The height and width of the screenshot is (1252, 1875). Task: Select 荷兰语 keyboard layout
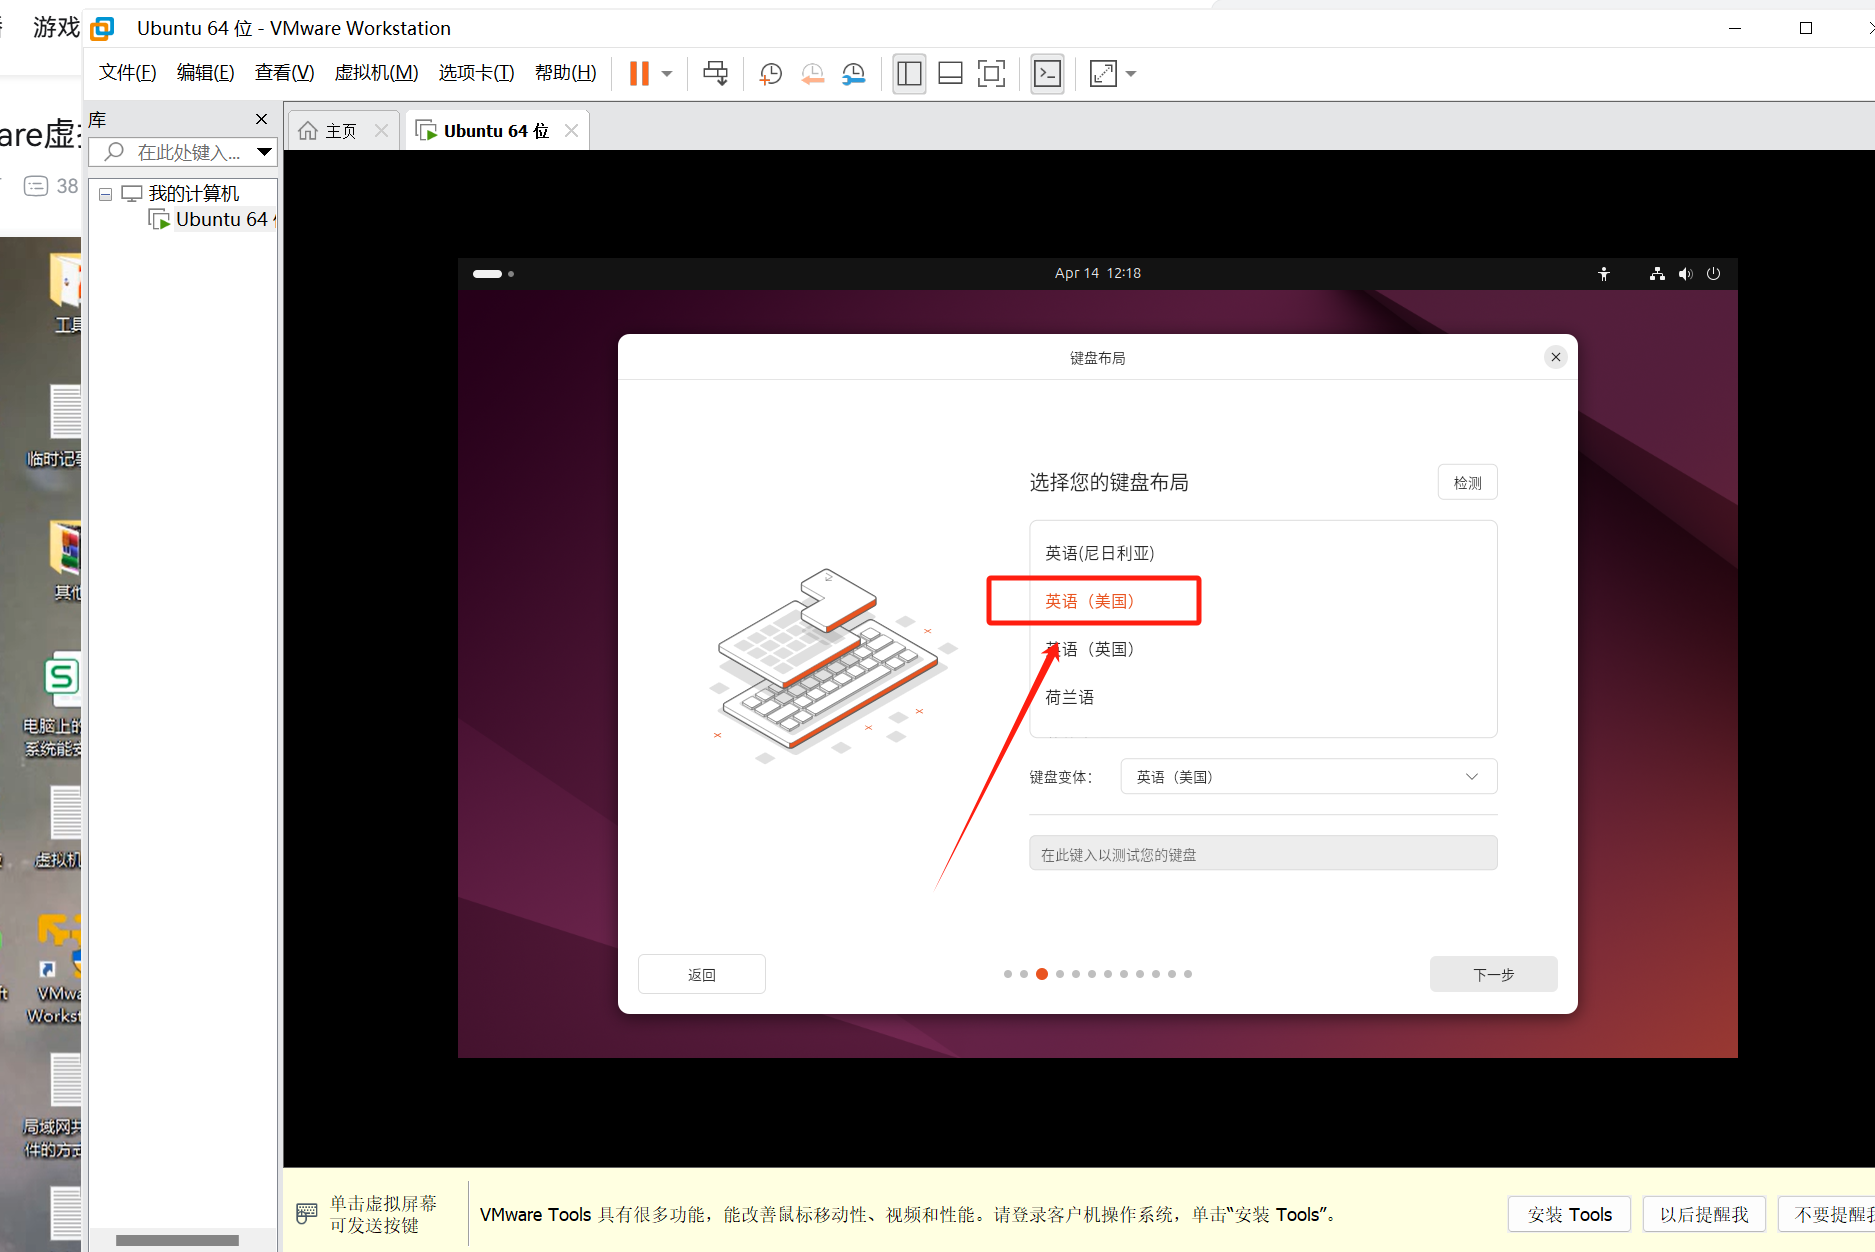[x=1263, y=697]
